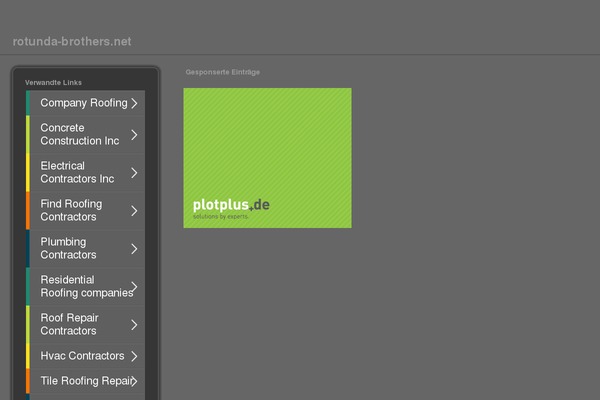
Task: Click chevron arrow beside Electrical Contractors Inc
Action: point(134,173)
